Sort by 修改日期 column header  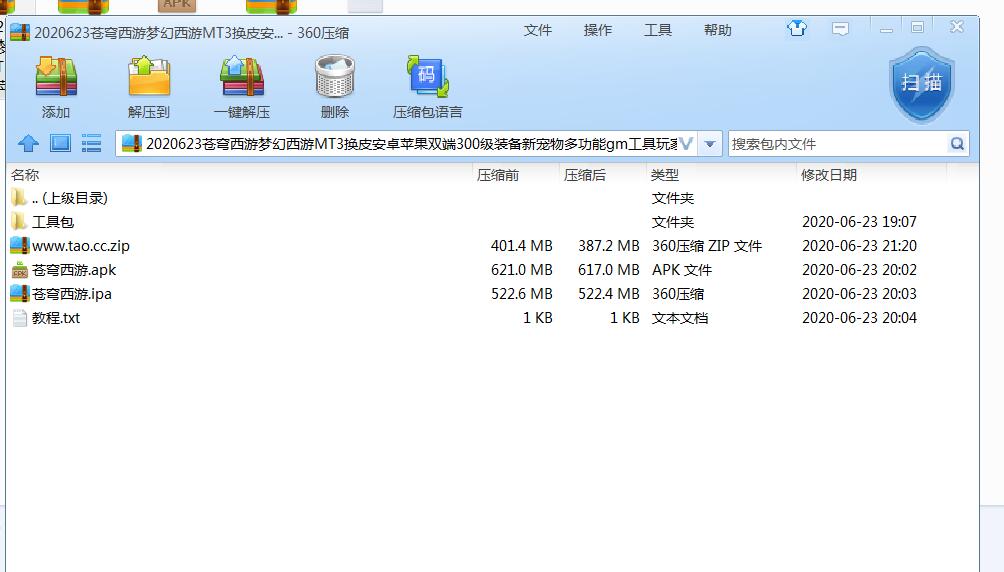point(829,175)
